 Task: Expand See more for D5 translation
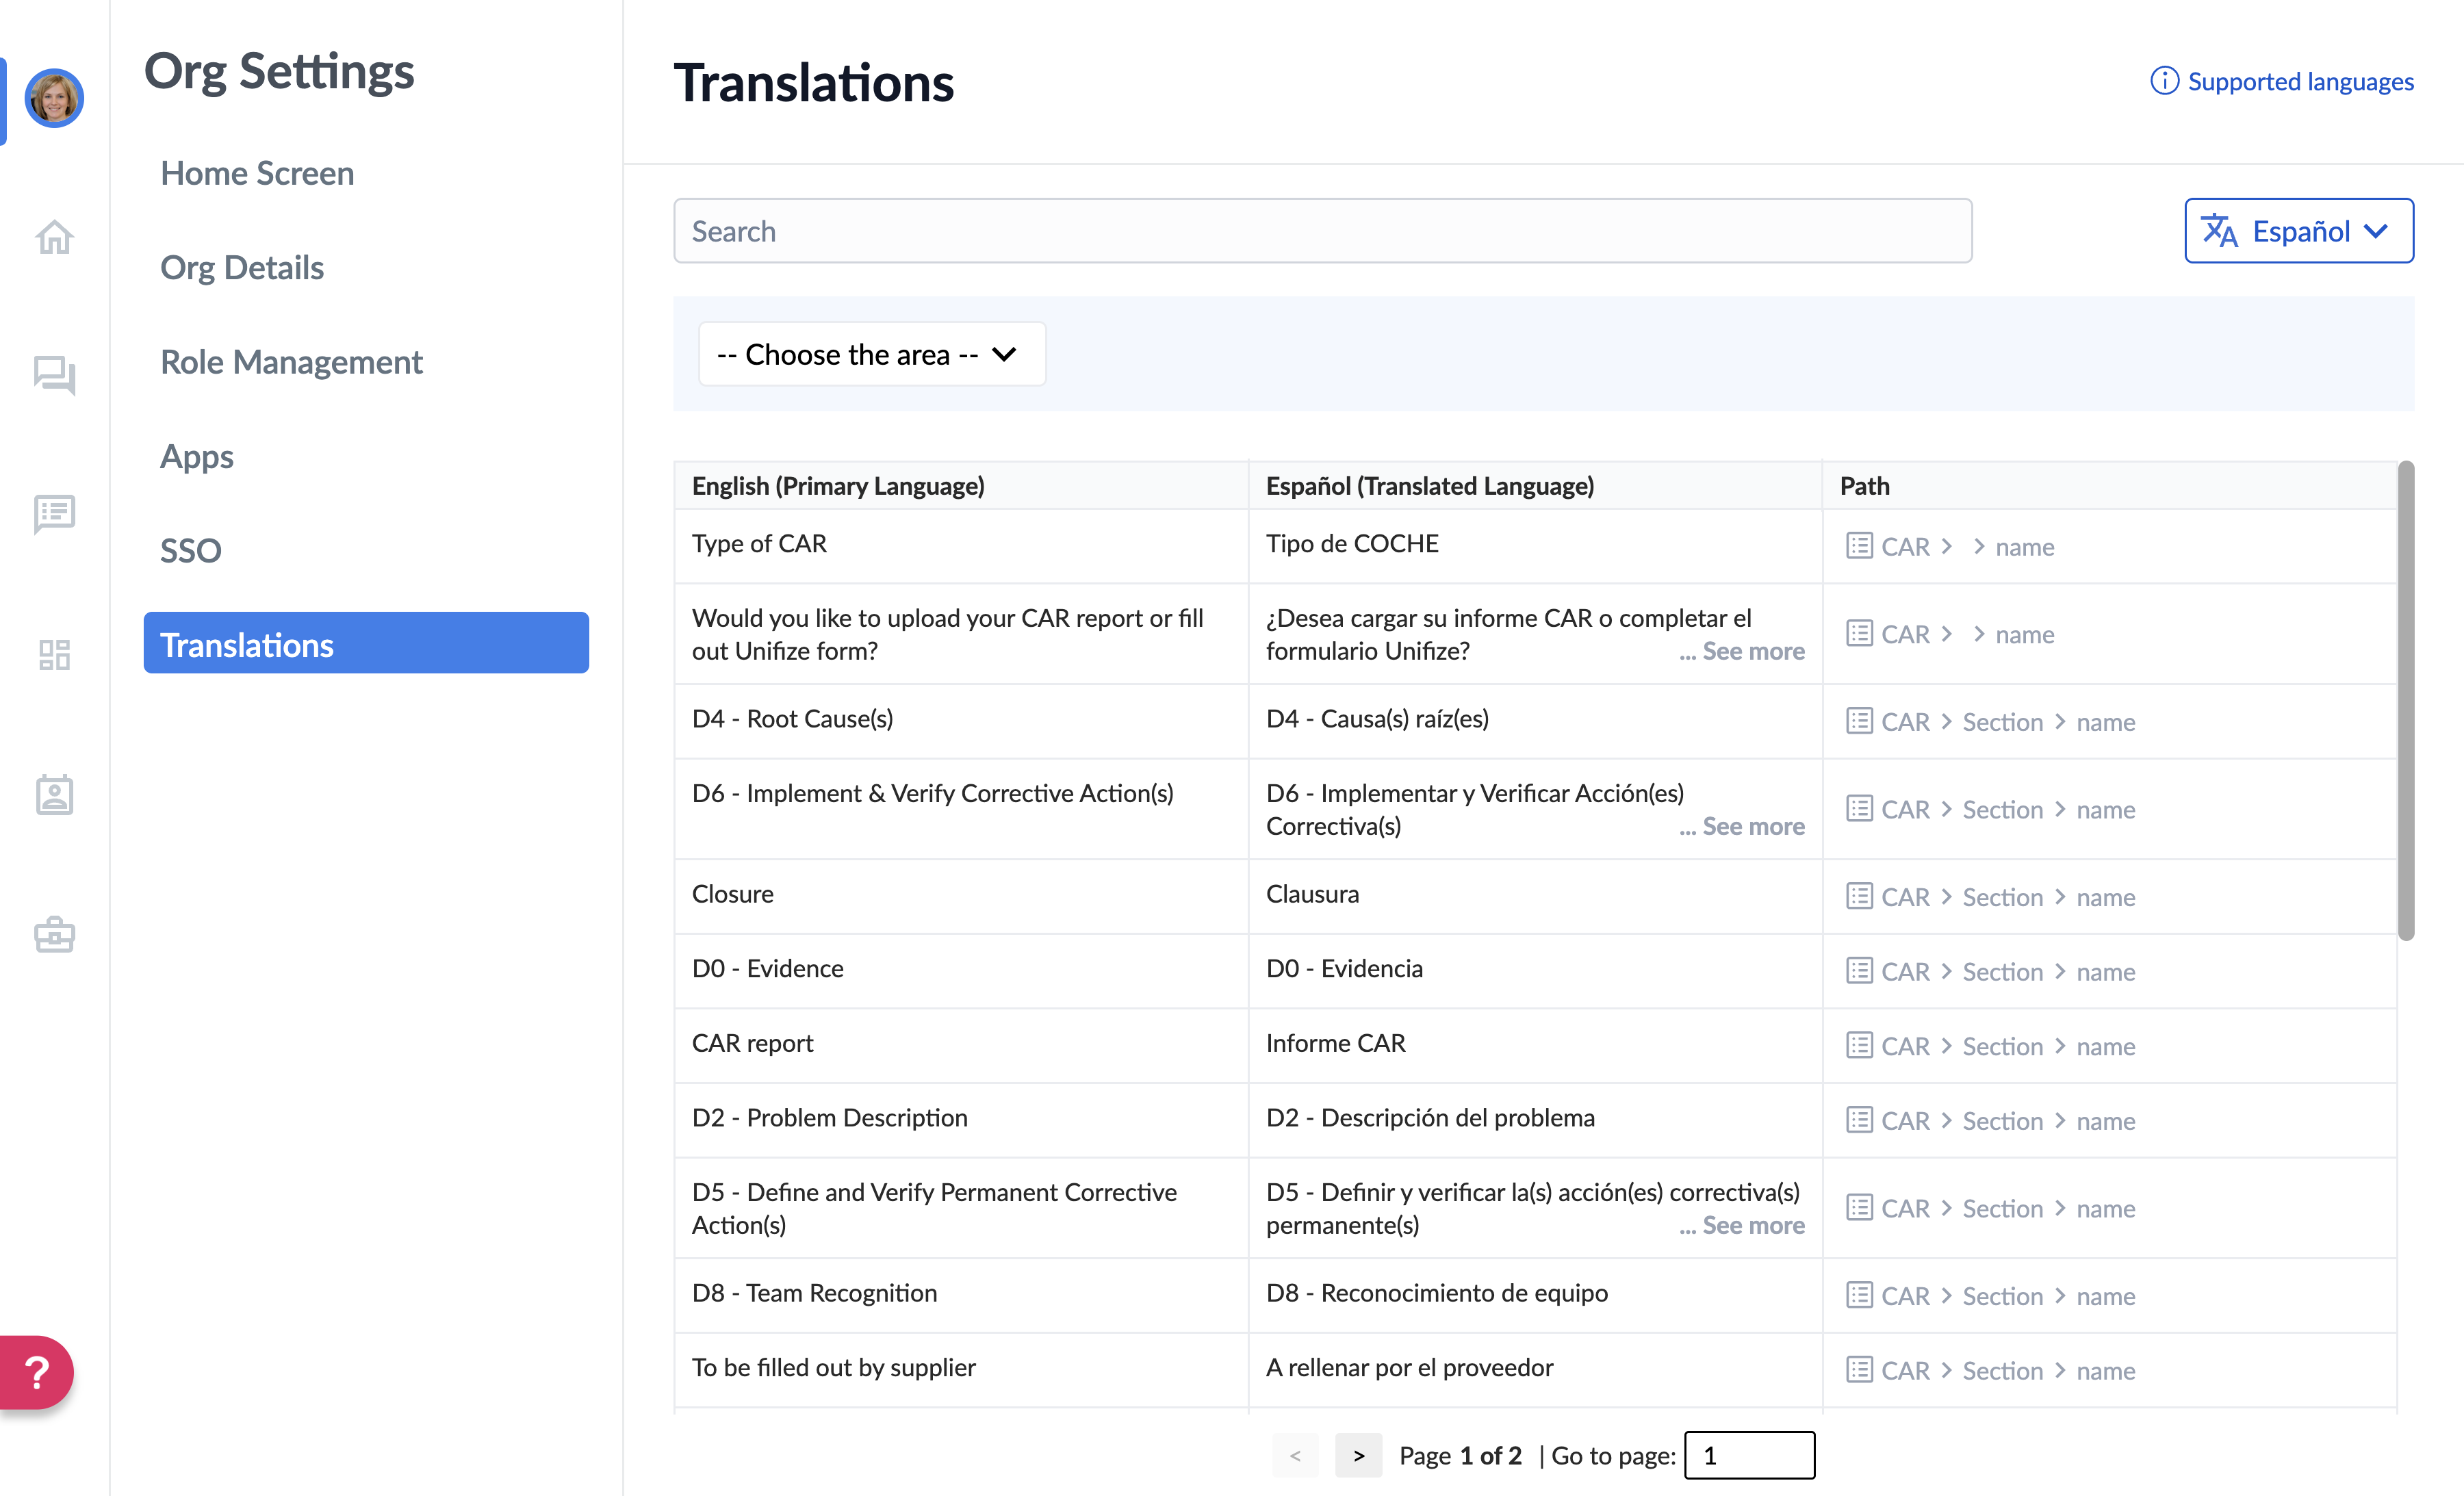[1742, 1225]
